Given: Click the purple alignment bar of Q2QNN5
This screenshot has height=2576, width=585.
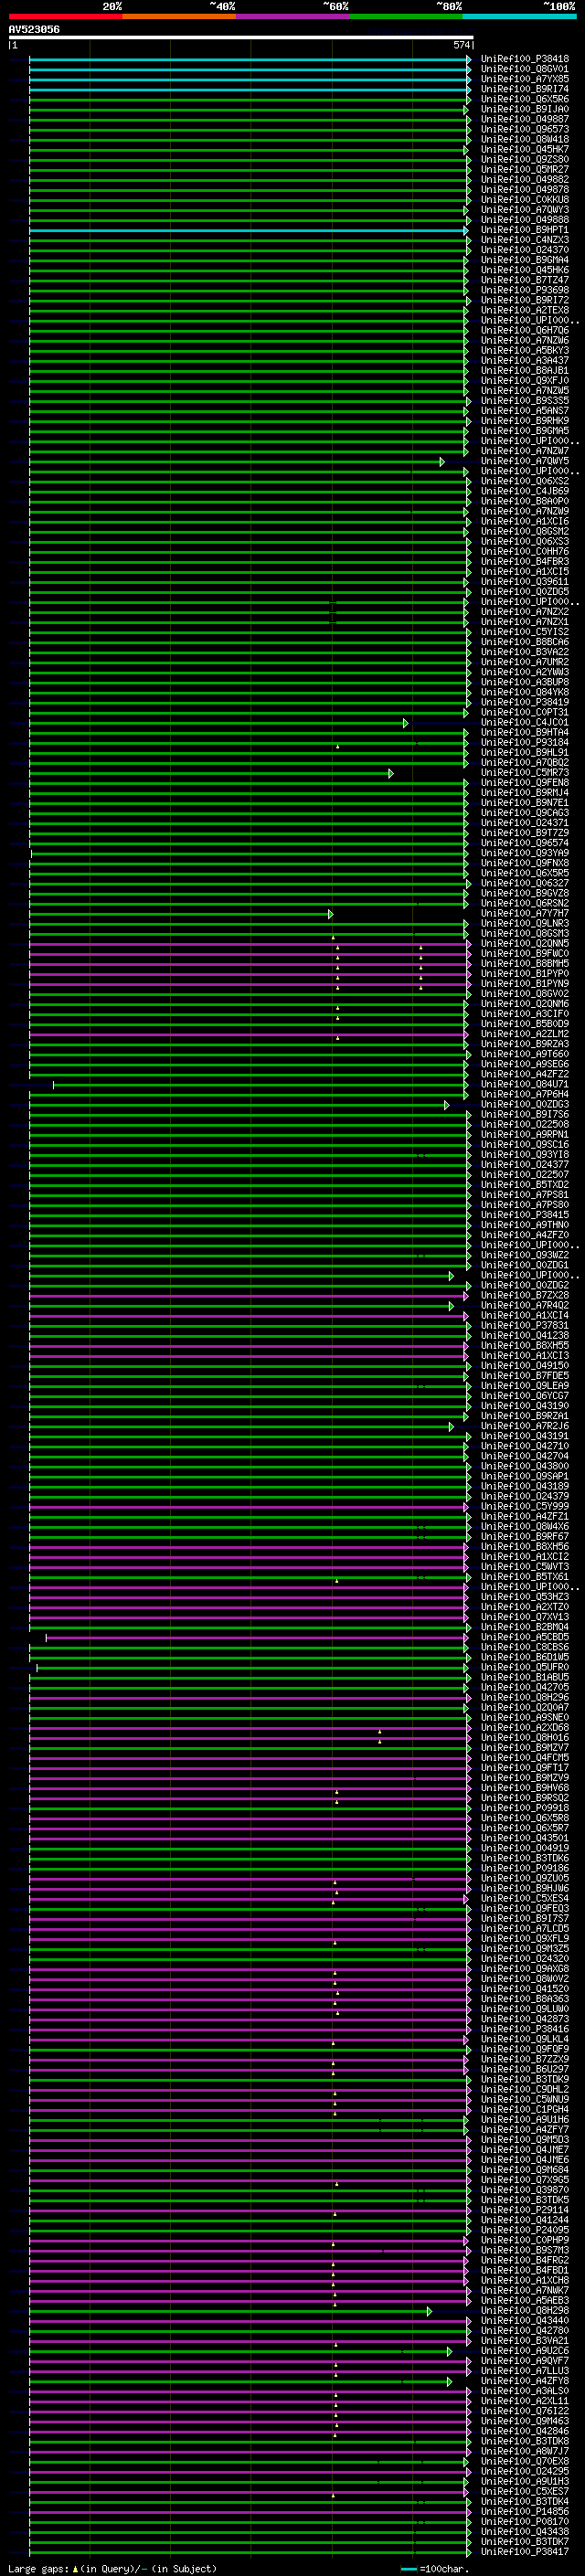Looking at the screenshot, I should point(247,944).
